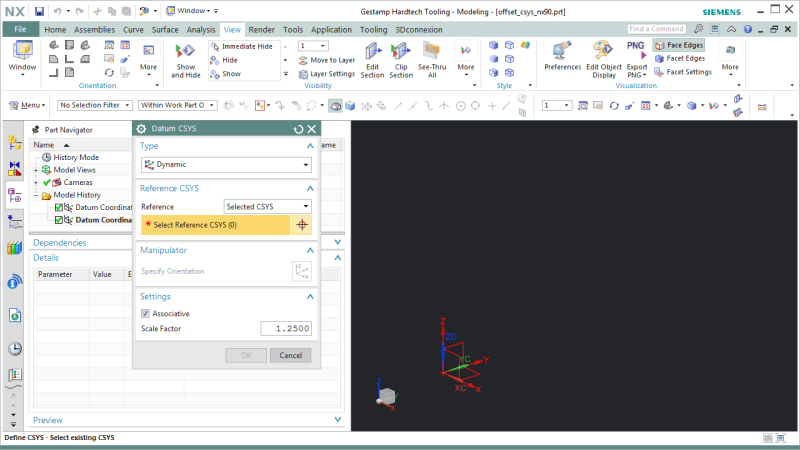Open No Selection Filter dropdown
800x450 pixels.
[94, 105]
